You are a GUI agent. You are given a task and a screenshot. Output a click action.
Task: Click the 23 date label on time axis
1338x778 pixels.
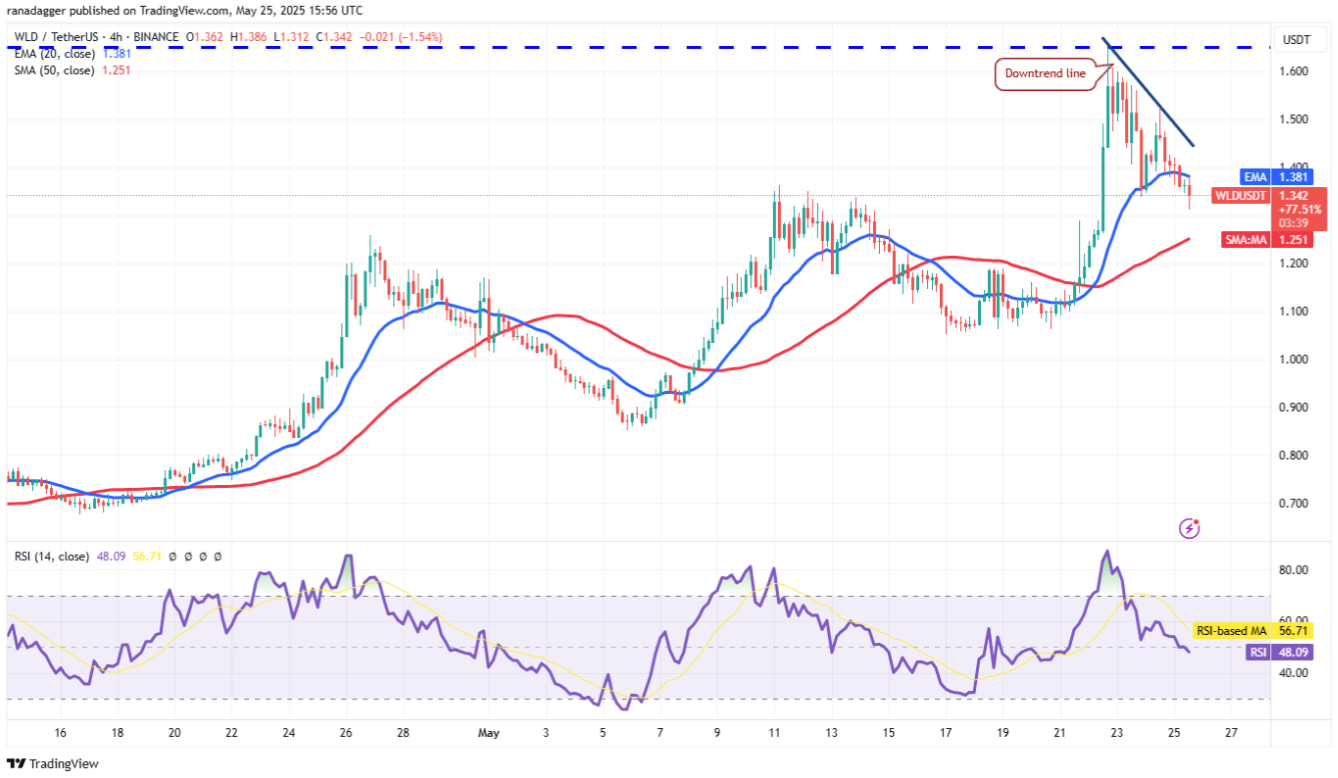1117,732
